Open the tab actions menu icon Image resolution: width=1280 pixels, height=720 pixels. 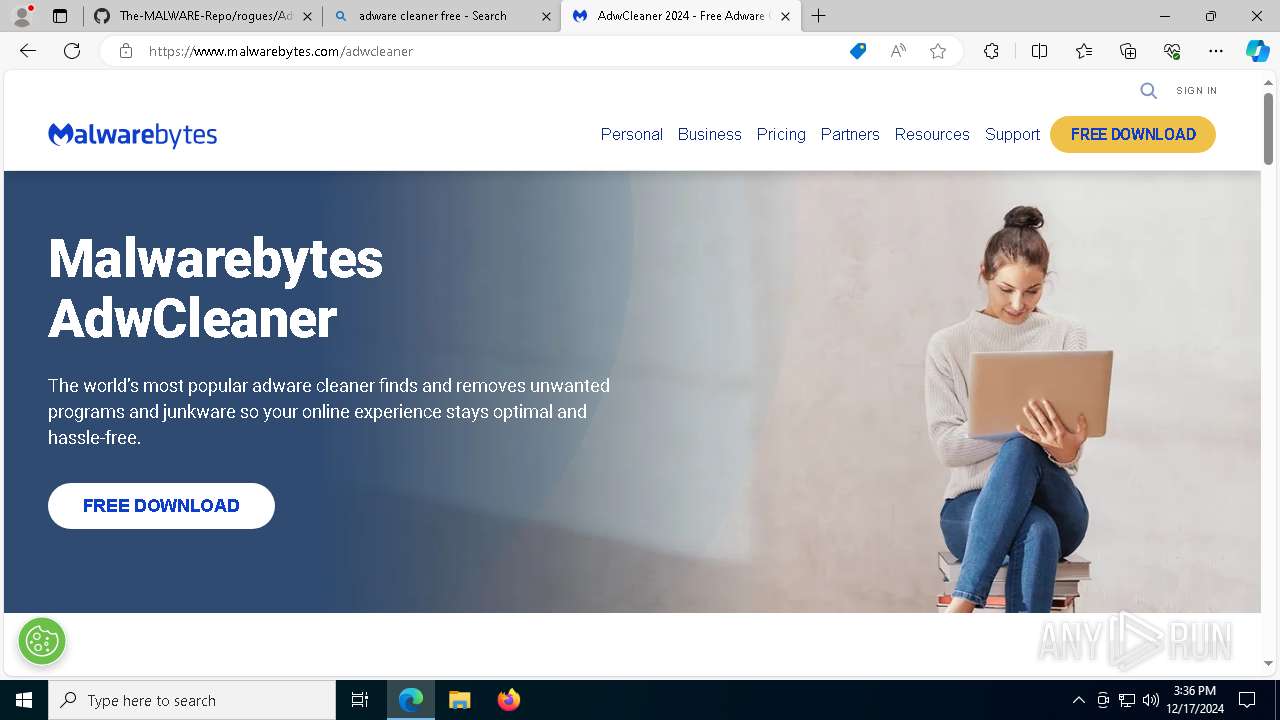[60, 16]
